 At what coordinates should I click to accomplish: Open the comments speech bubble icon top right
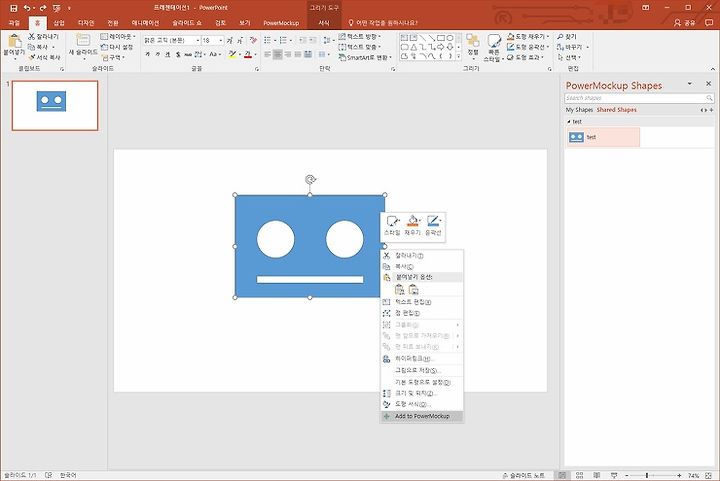tap(709, 22)
